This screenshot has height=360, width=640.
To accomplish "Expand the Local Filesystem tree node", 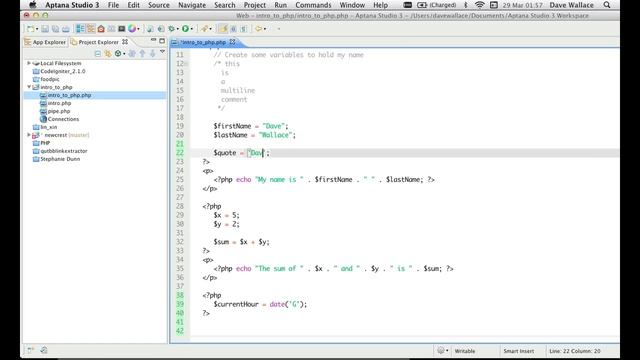I will [29, 63].
